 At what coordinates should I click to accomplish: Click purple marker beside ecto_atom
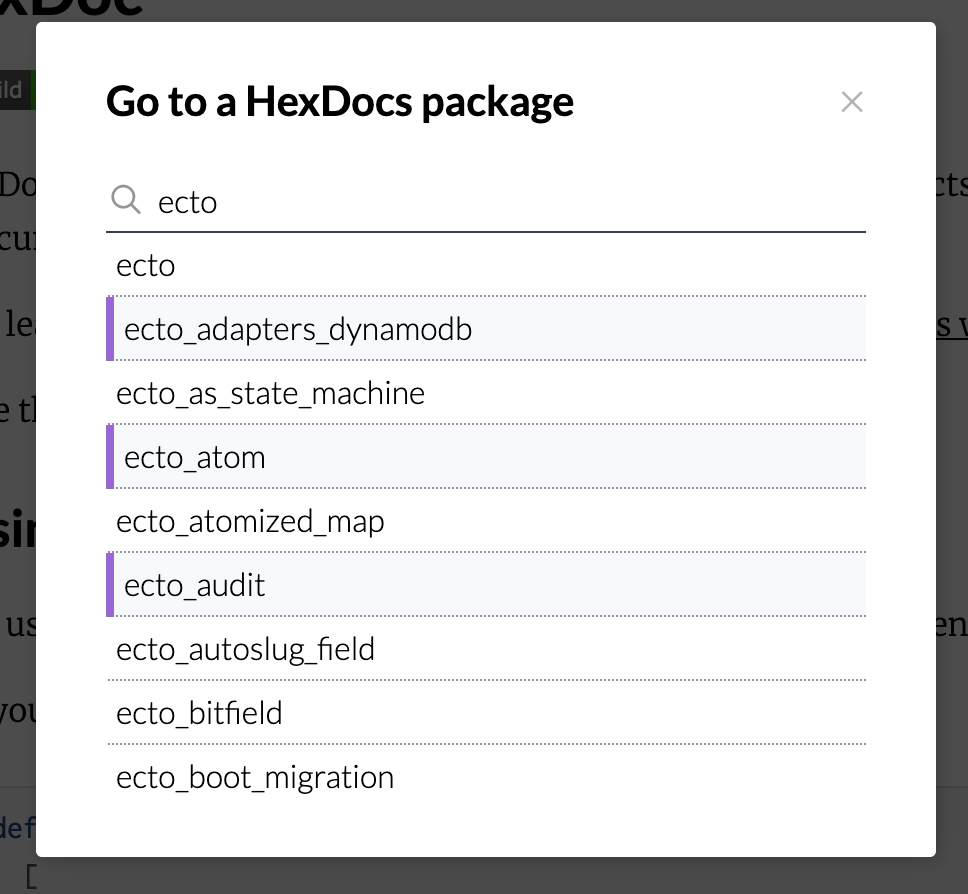(x=110, y=457)
